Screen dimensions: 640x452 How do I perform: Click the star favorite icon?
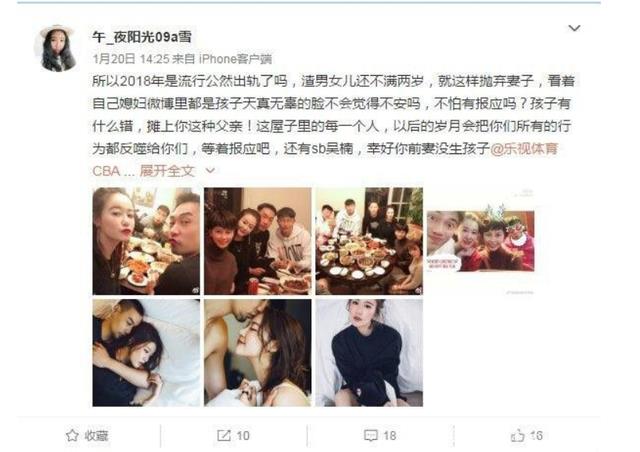[72, 435]
